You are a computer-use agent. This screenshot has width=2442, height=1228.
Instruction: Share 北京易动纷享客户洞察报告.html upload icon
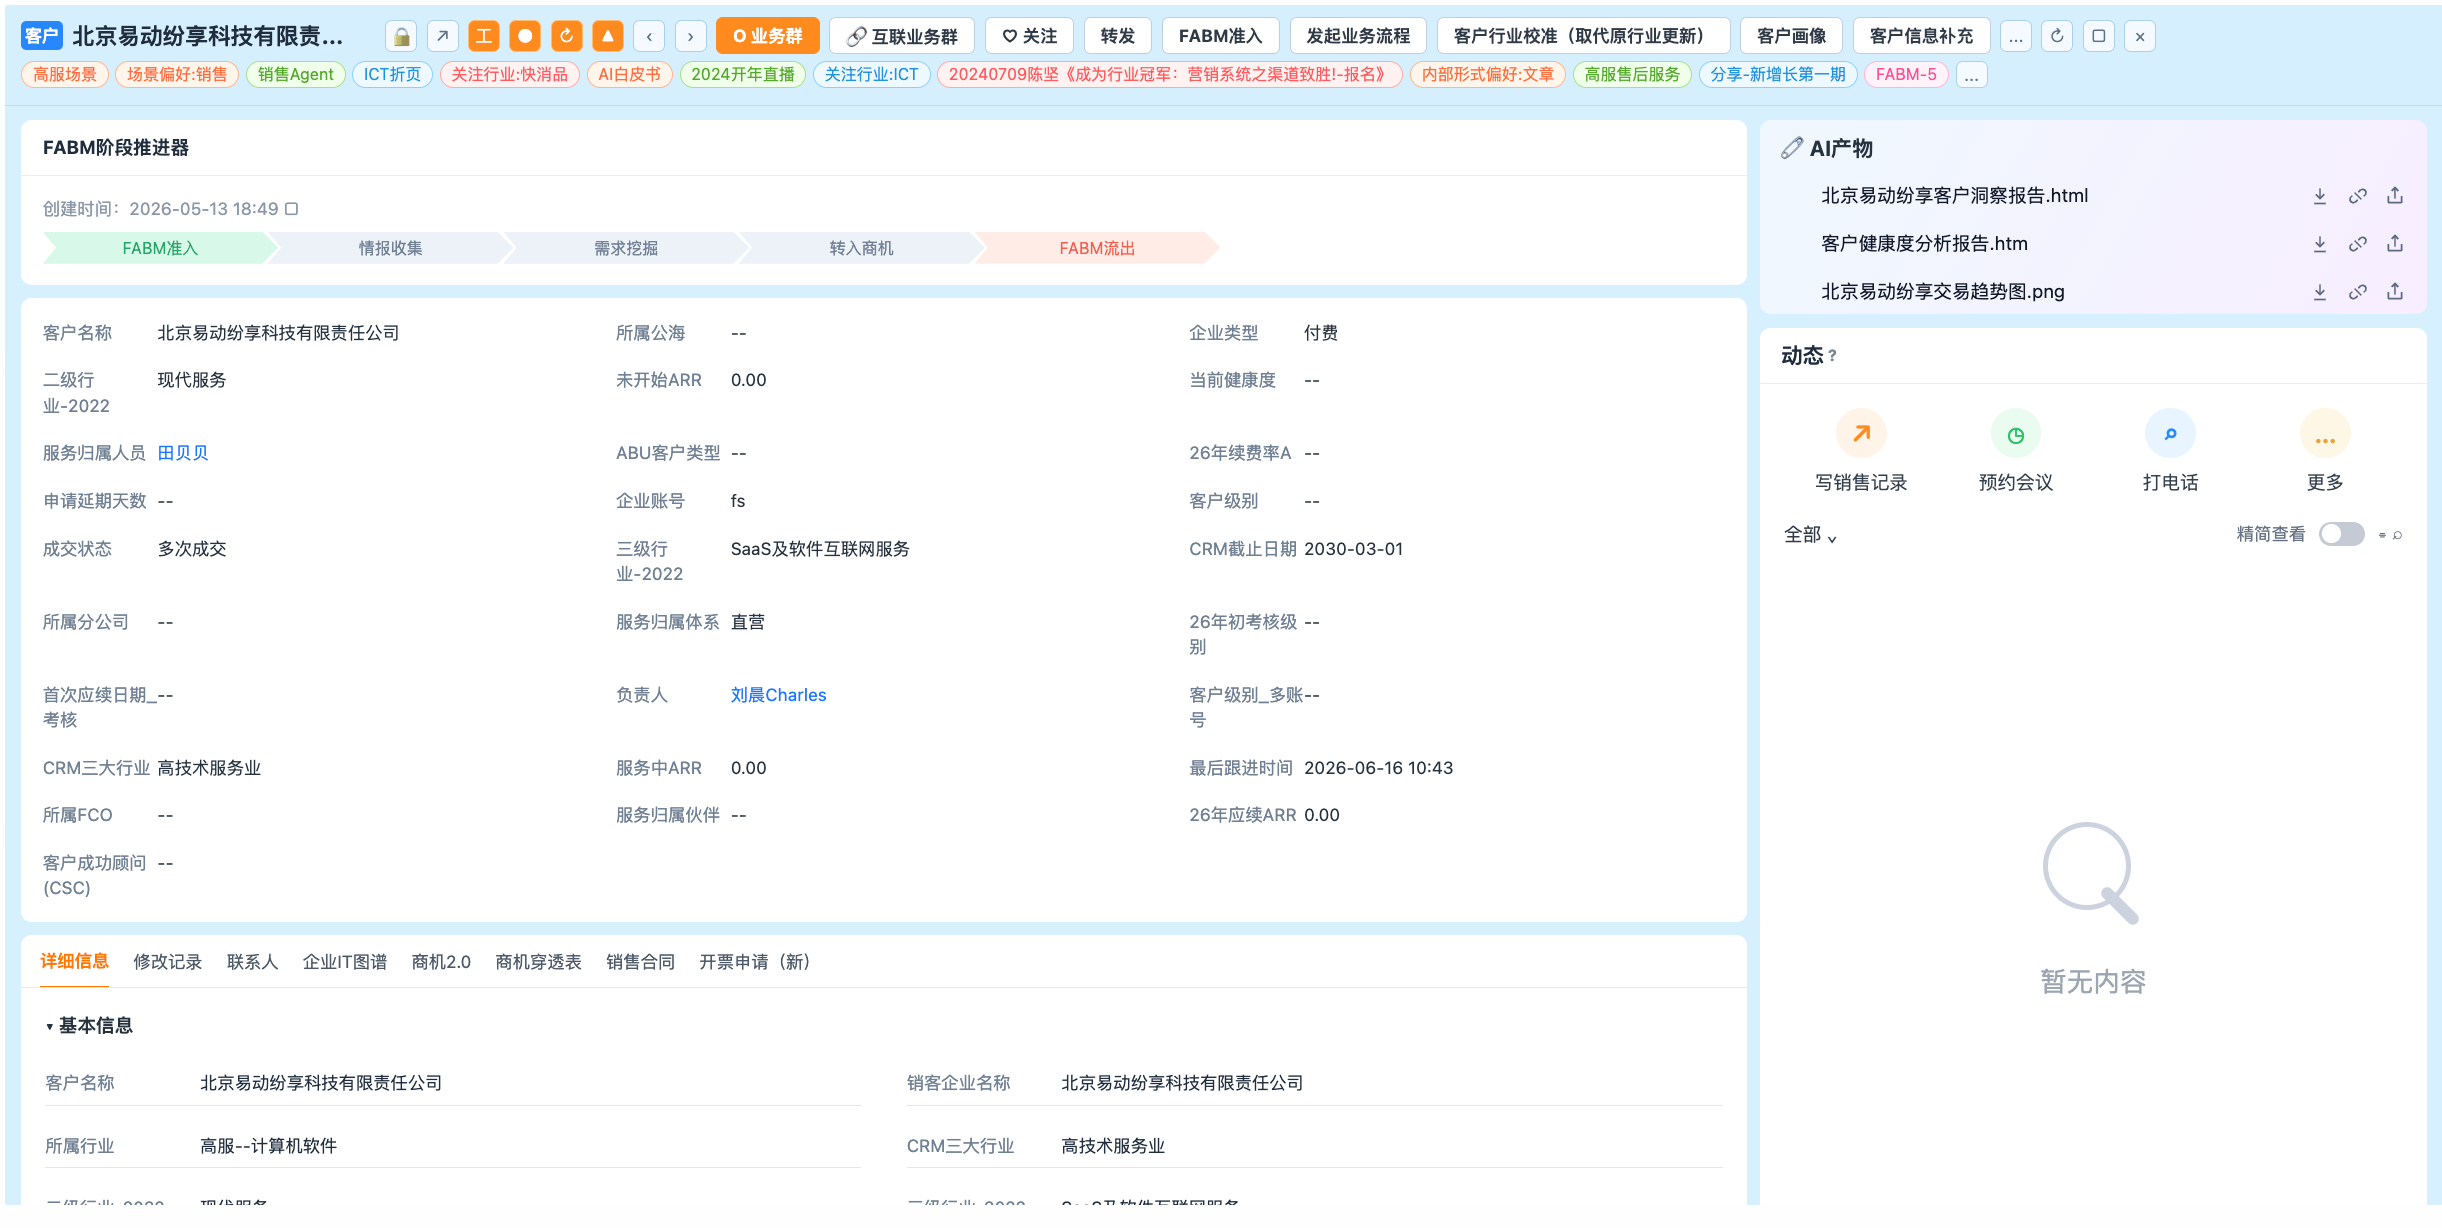(x=2395, y=196)
